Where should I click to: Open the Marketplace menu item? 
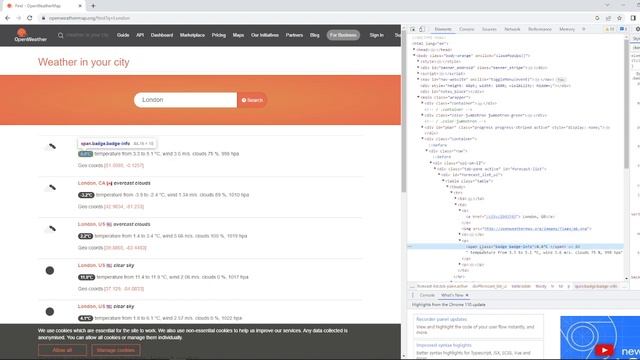pyautogui.click(x=192, y=35)
